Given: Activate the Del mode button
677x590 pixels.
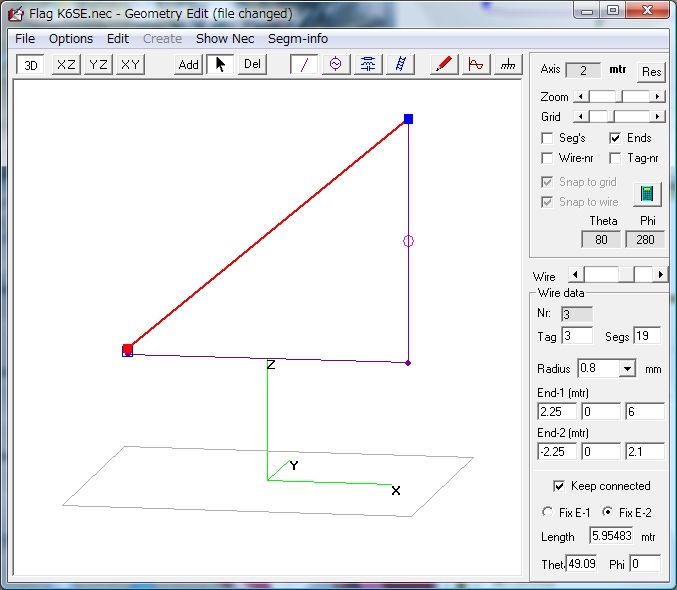Looking at the screenshot, I should click(x=252, y=65).
